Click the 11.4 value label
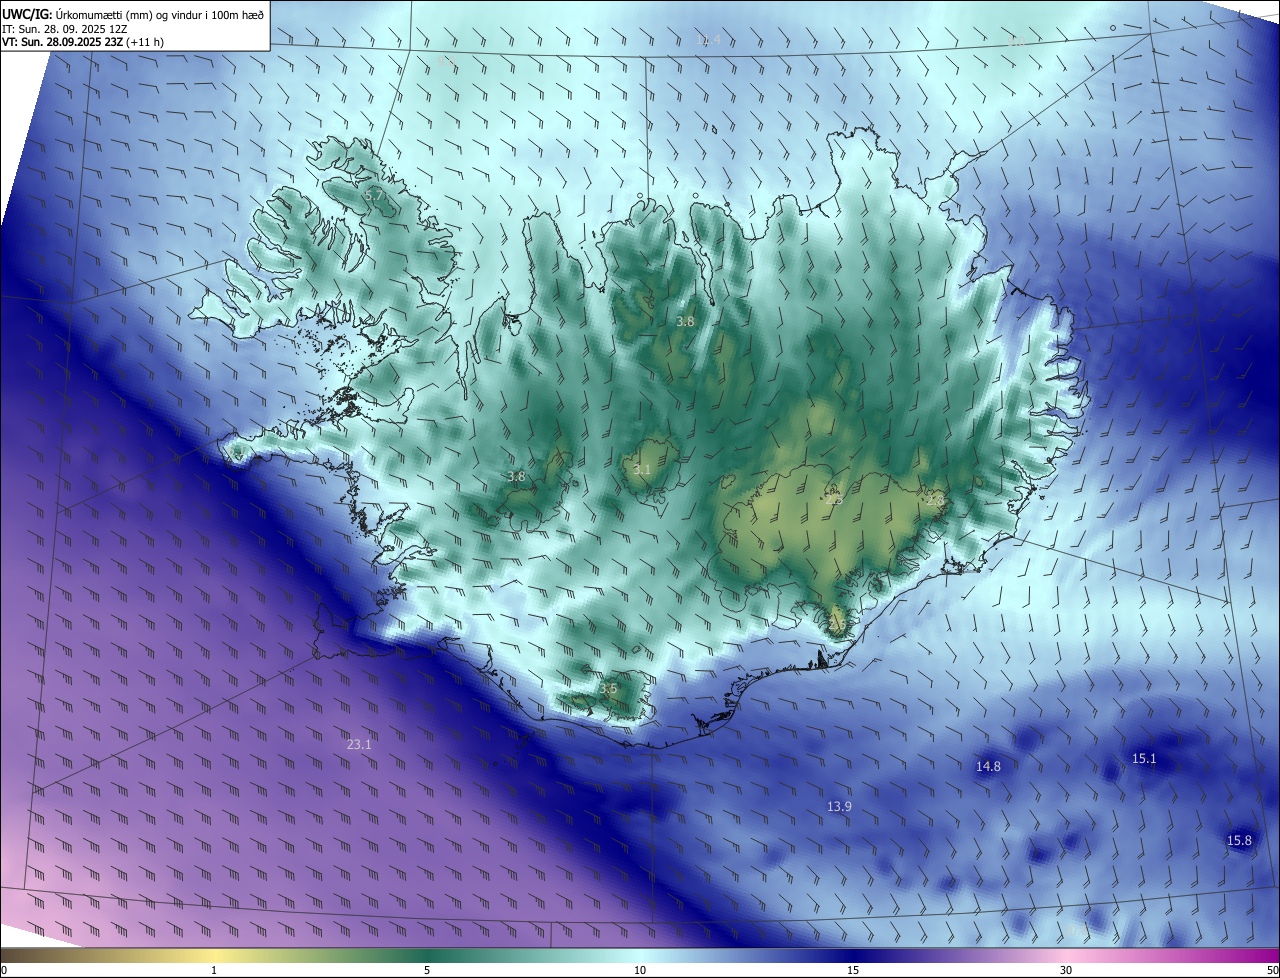The height and width of the screenshot is (978, 1280). [x=708, y=40]
